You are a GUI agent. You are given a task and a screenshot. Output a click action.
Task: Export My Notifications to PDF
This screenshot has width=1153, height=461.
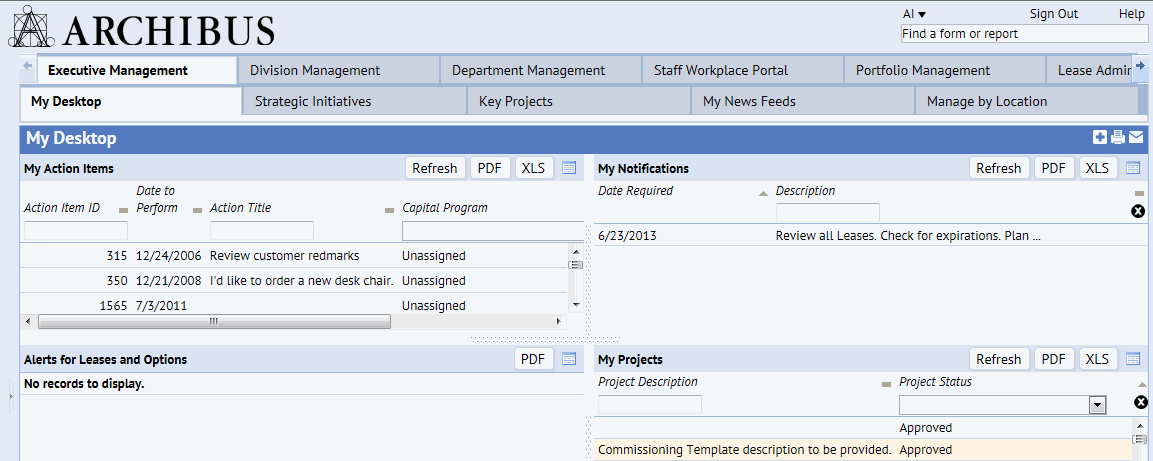pyautogui.click(x=1054, y=168)
